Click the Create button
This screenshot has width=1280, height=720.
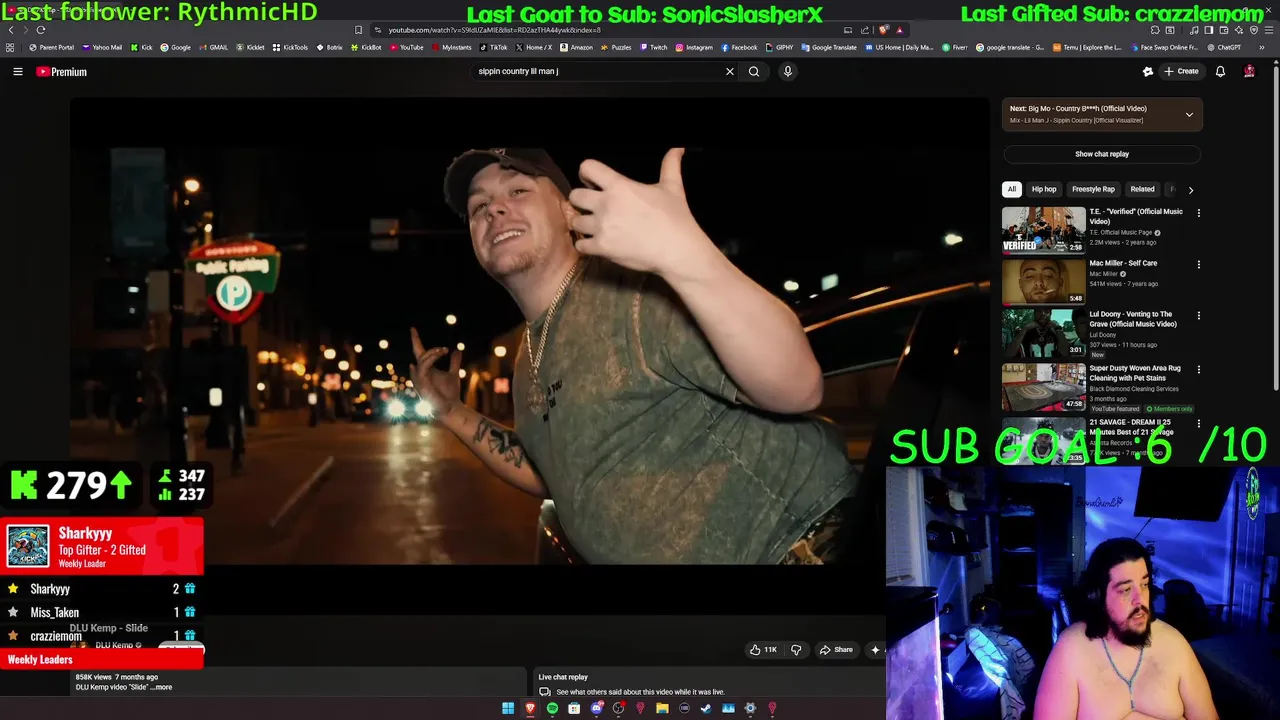[x=1181, y=72]
